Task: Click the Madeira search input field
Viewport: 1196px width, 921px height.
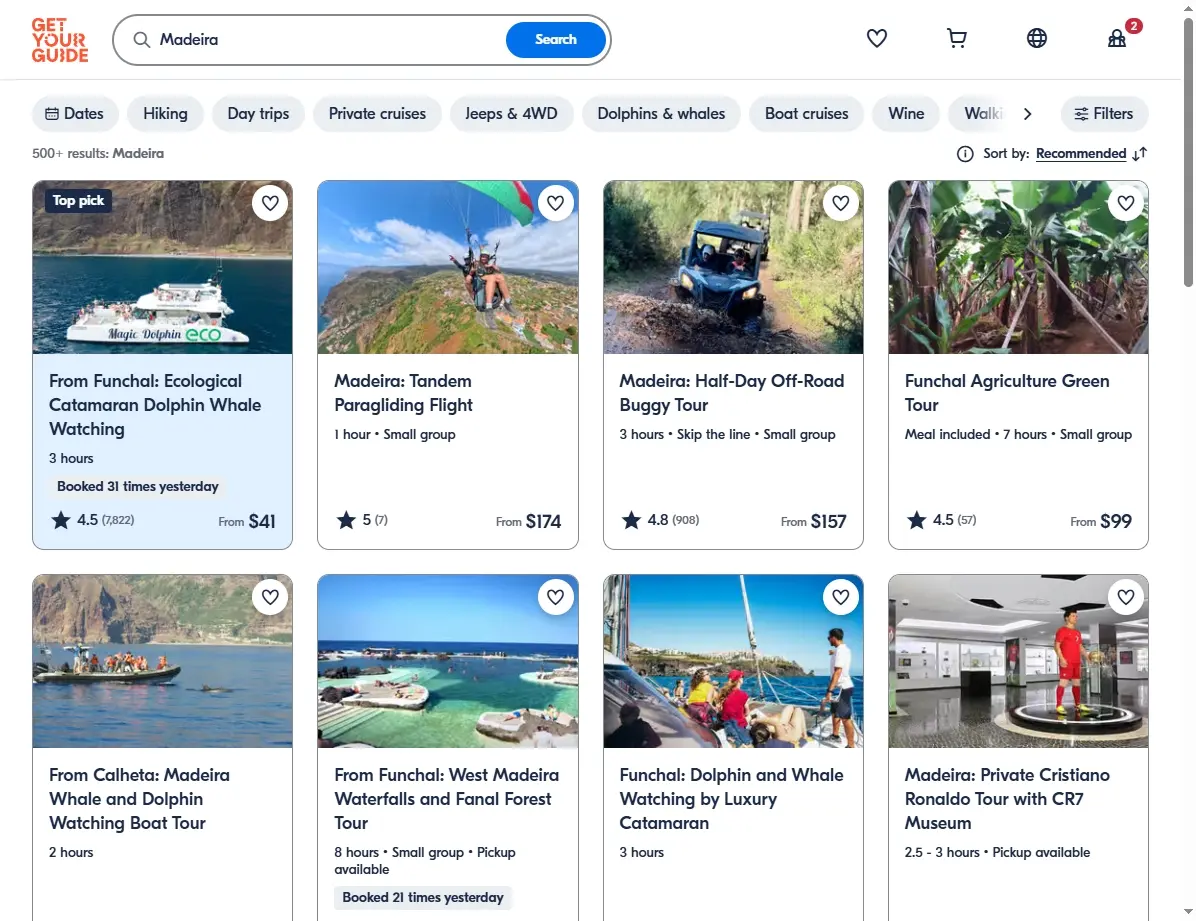Action: 328,40
